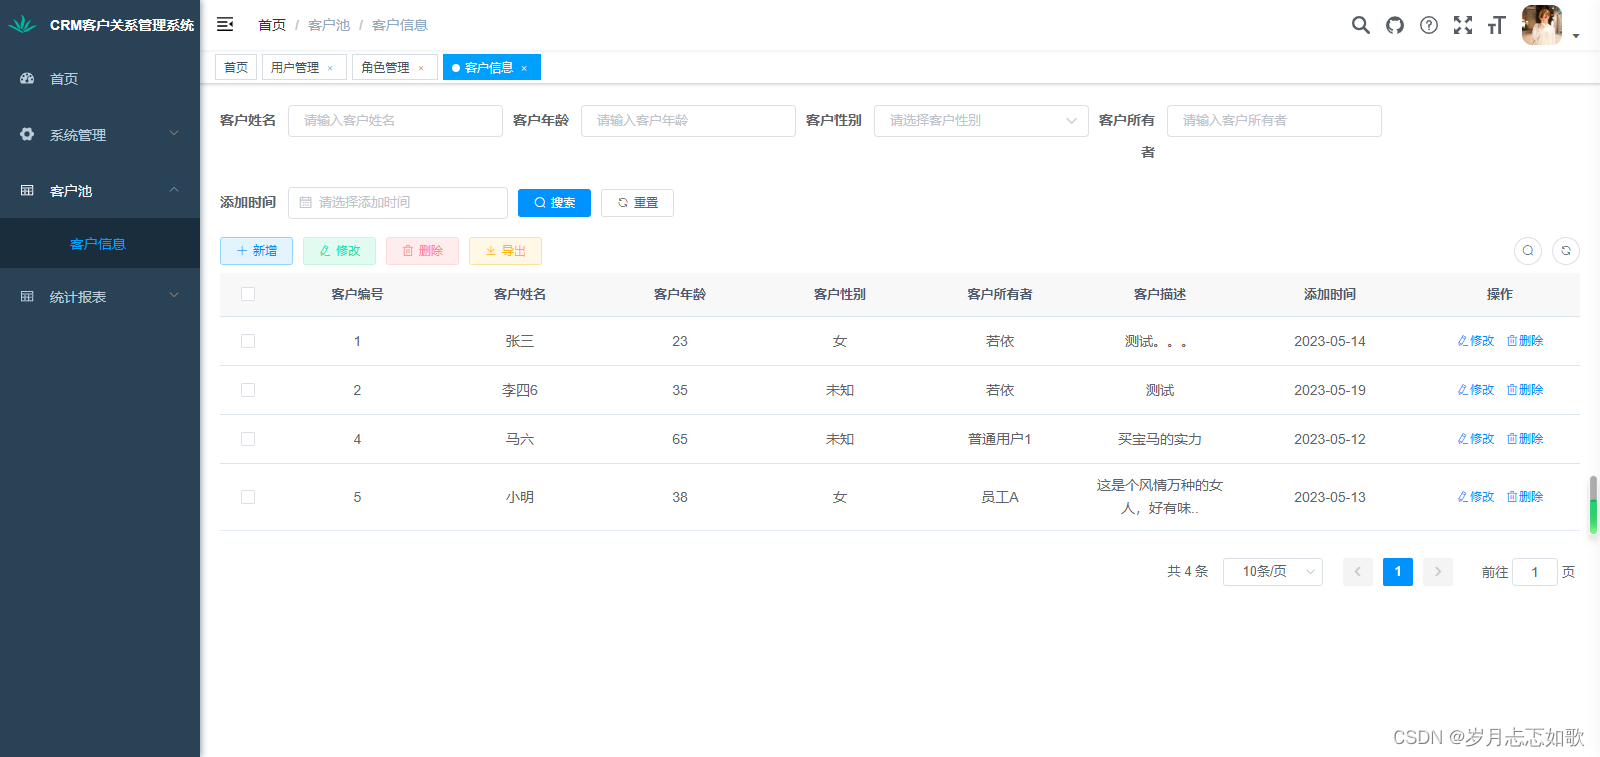The image size is (1600, 757).
Task: Click 首页 in the breadcrumb
Action: pyautogui.click(x=271, y=25)
